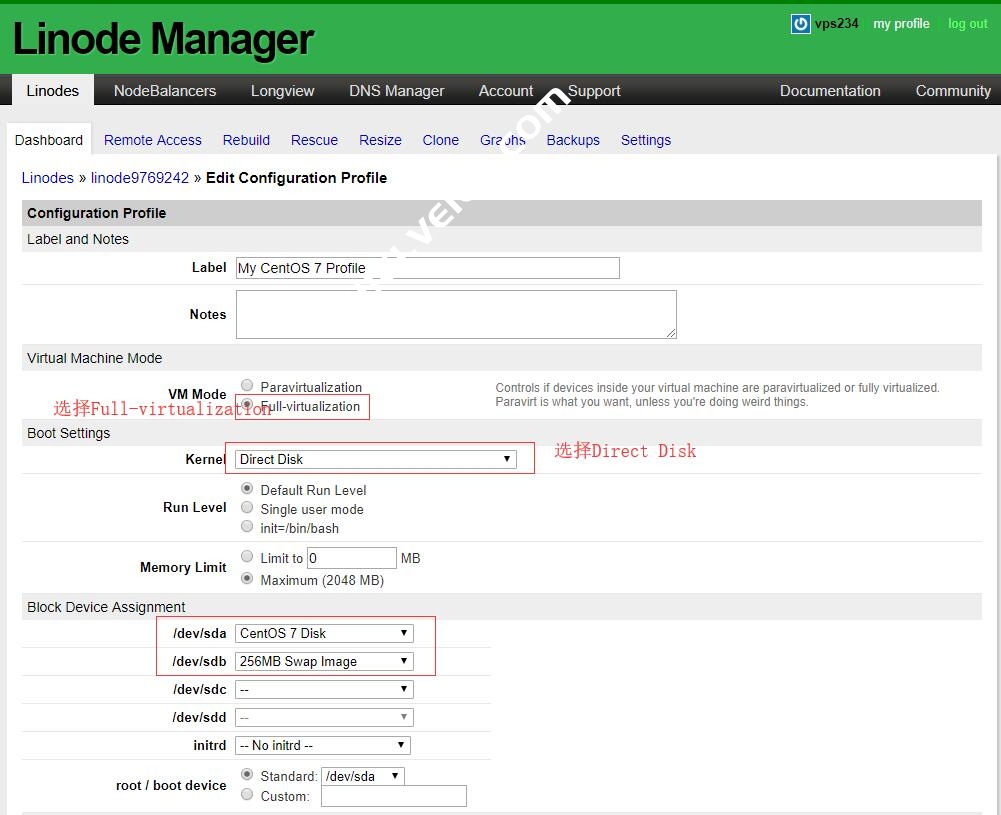
Task: Enable the Custom root boot device option
Action: (247, 794)
